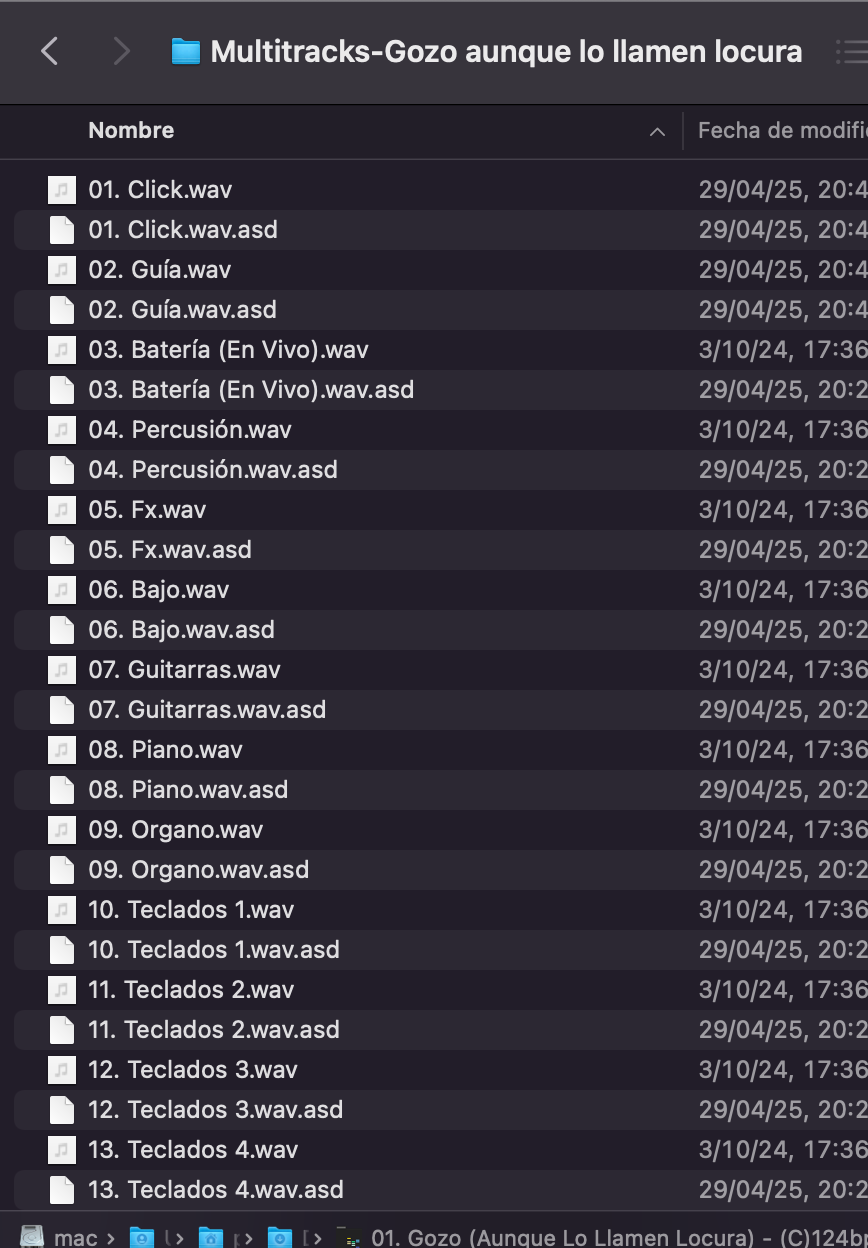Select 07. Guitarras.wav.asd file
This screenshot has width=868, height=1248.
441,710
